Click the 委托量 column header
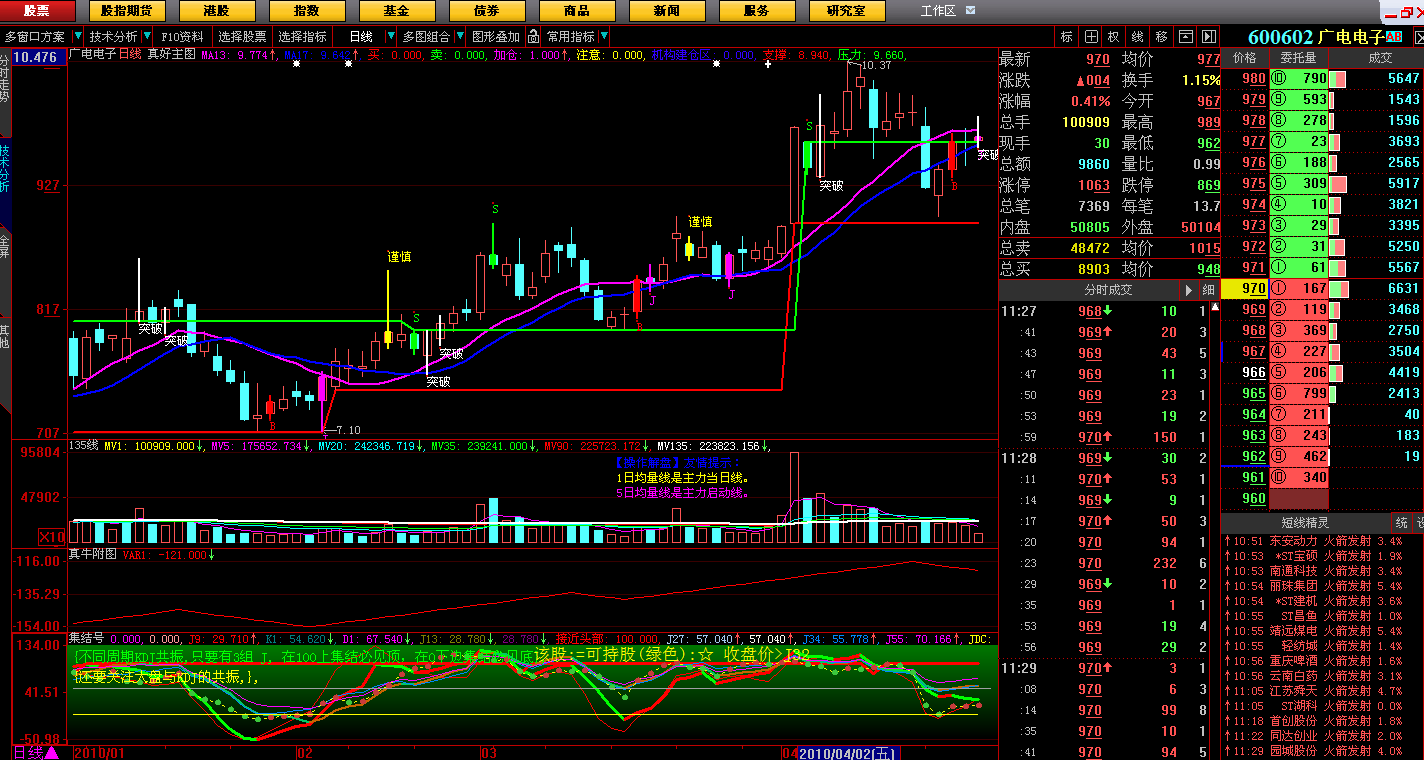 click(1298, 58)
